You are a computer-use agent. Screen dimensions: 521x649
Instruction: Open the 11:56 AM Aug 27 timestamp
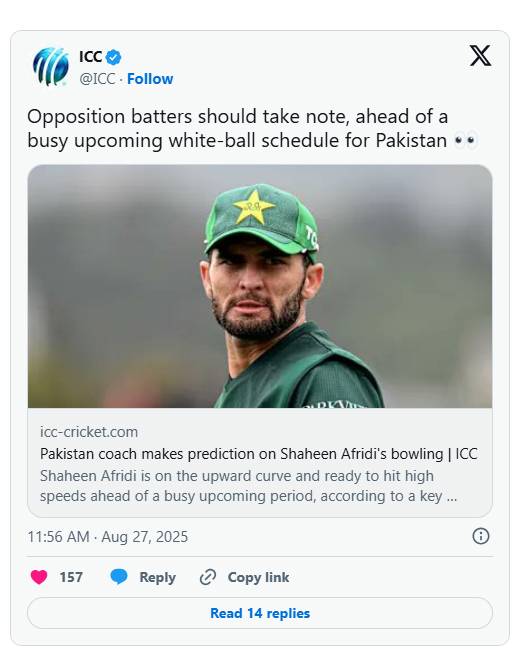108,536
